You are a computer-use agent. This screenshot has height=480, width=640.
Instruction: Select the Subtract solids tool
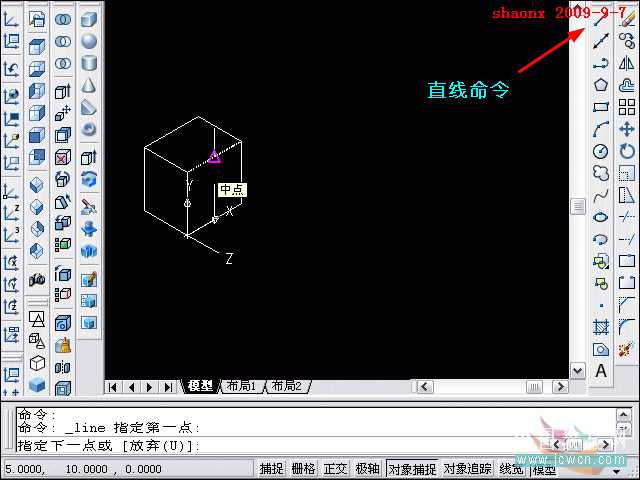pyautogui.click(x=63, y=41)
